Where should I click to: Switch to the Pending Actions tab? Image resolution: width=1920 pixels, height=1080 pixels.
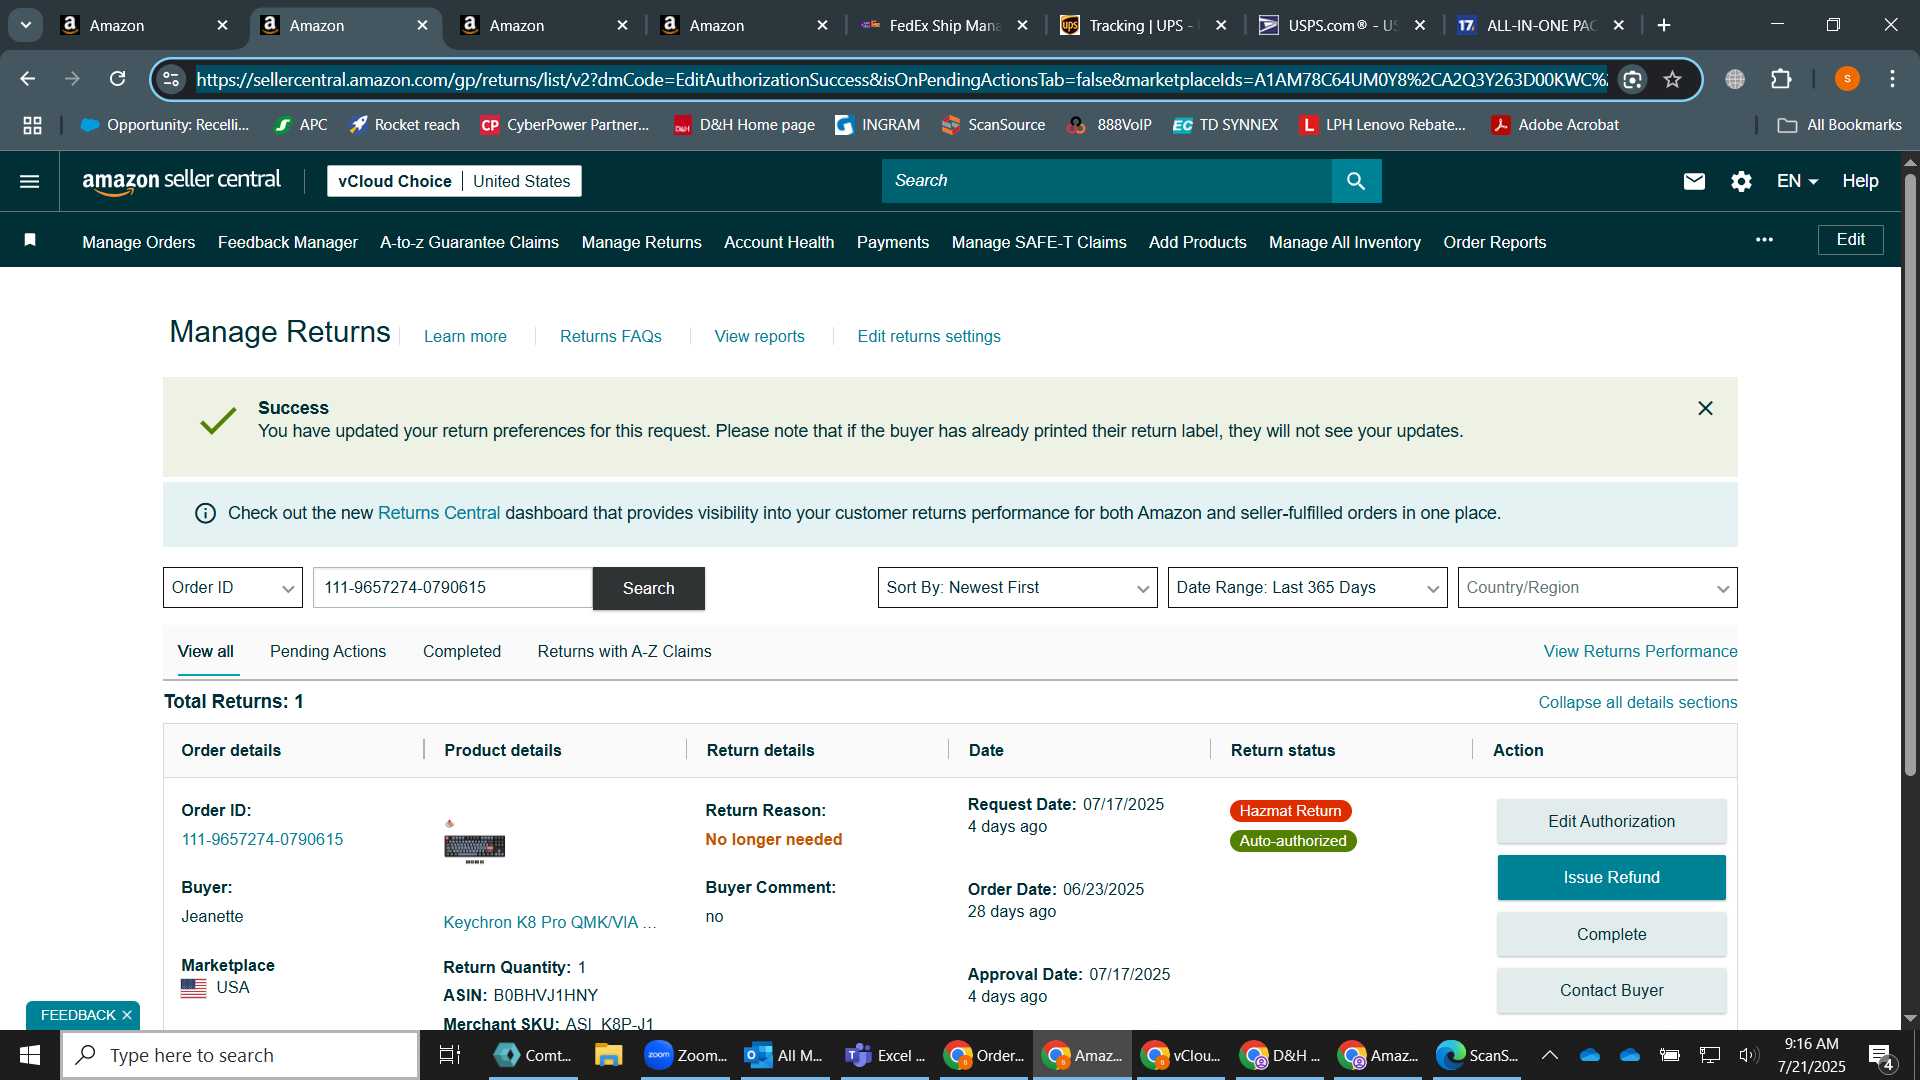point(328,651)
